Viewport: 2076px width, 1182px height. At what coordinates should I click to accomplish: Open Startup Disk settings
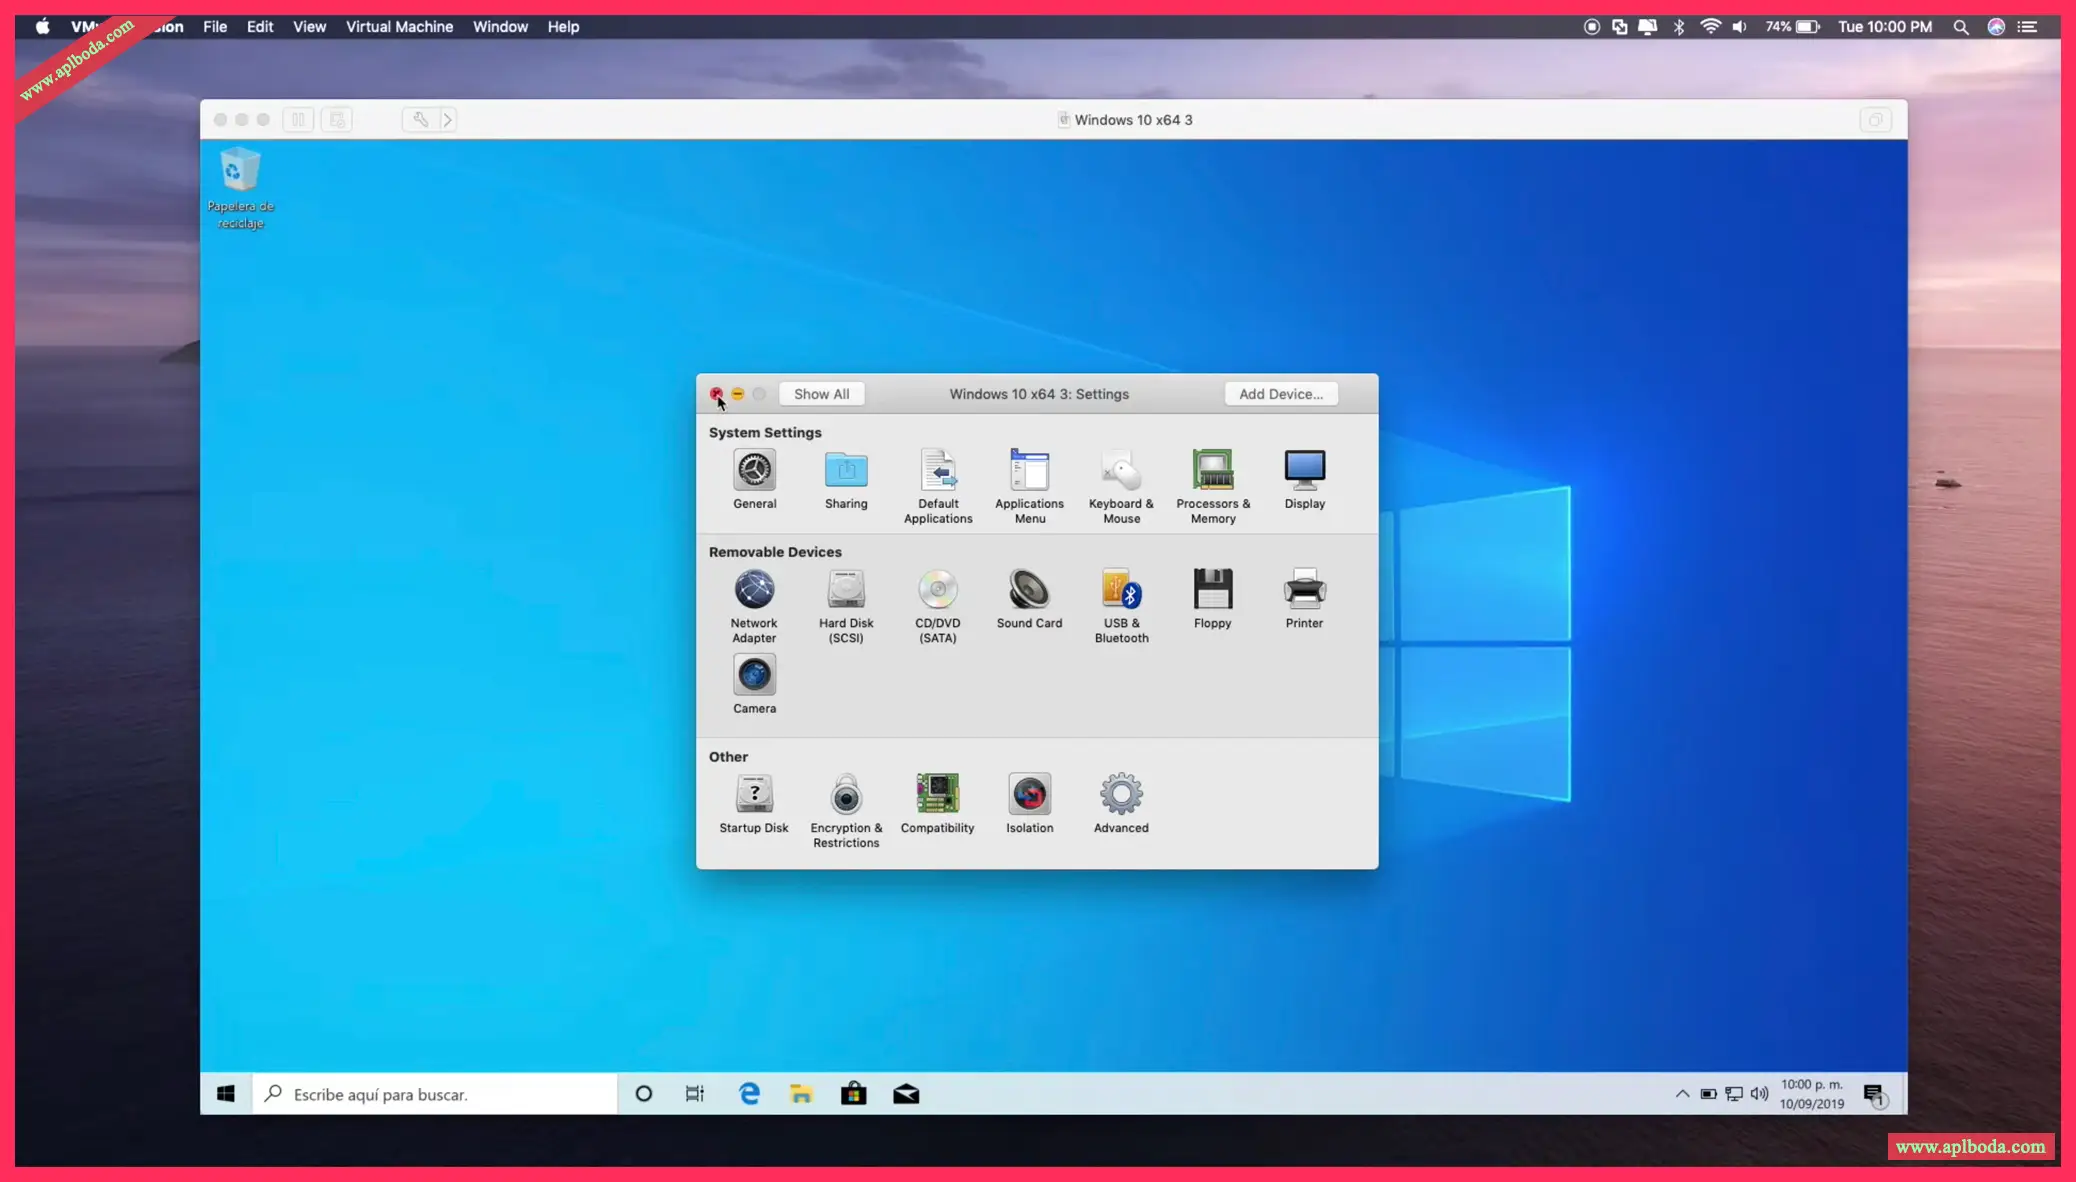754,804
